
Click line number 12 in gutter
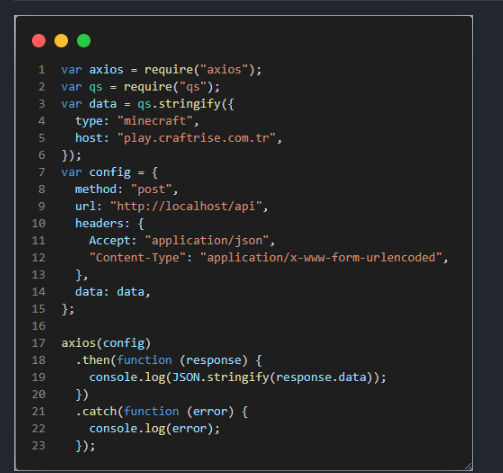pos(39,258)
